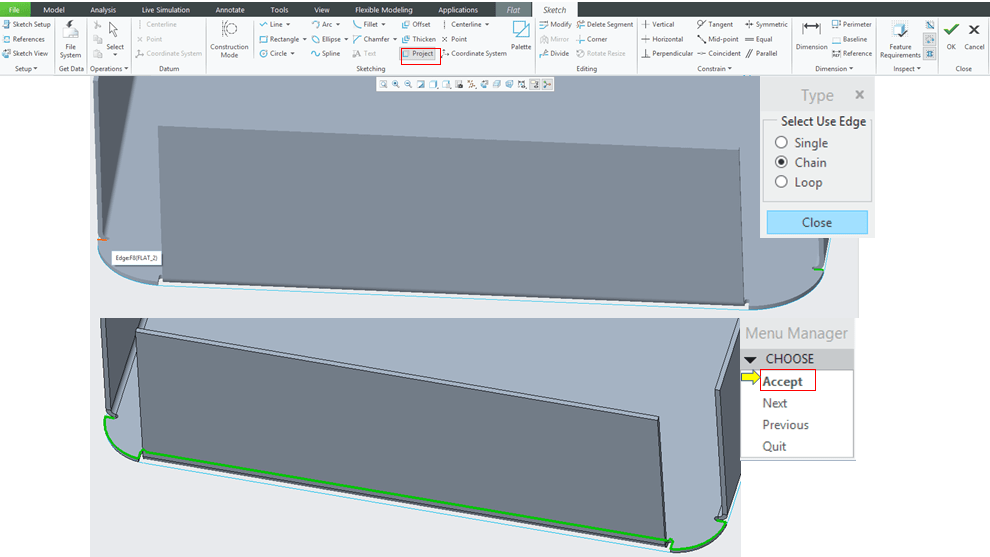
Task: Expand the Rectangle dropdown arrow
Action: 303,39
